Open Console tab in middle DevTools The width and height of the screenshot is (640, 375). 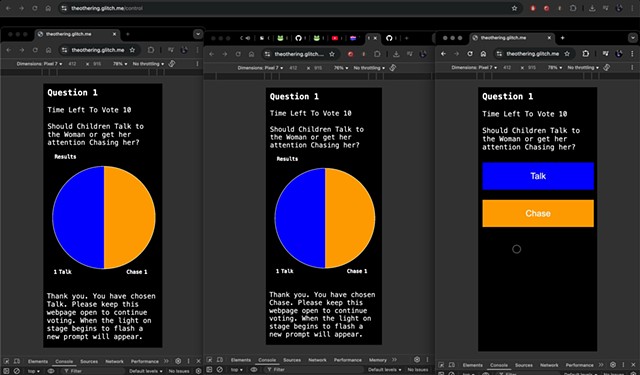[x=267, y=360]
